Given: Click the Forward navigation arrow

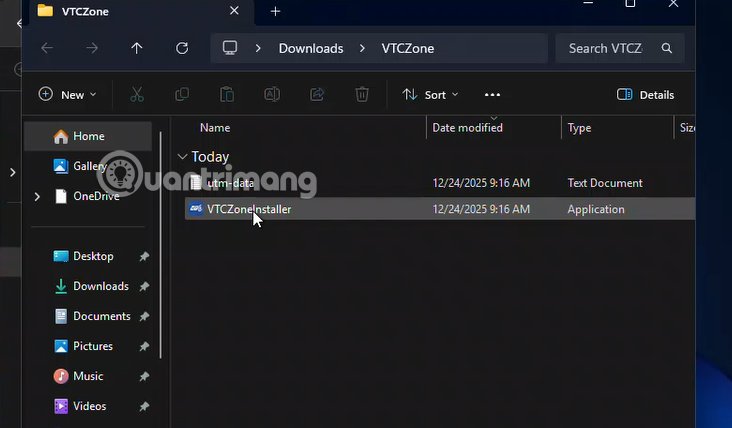Looking at the screenshot, I should [92, 48].
